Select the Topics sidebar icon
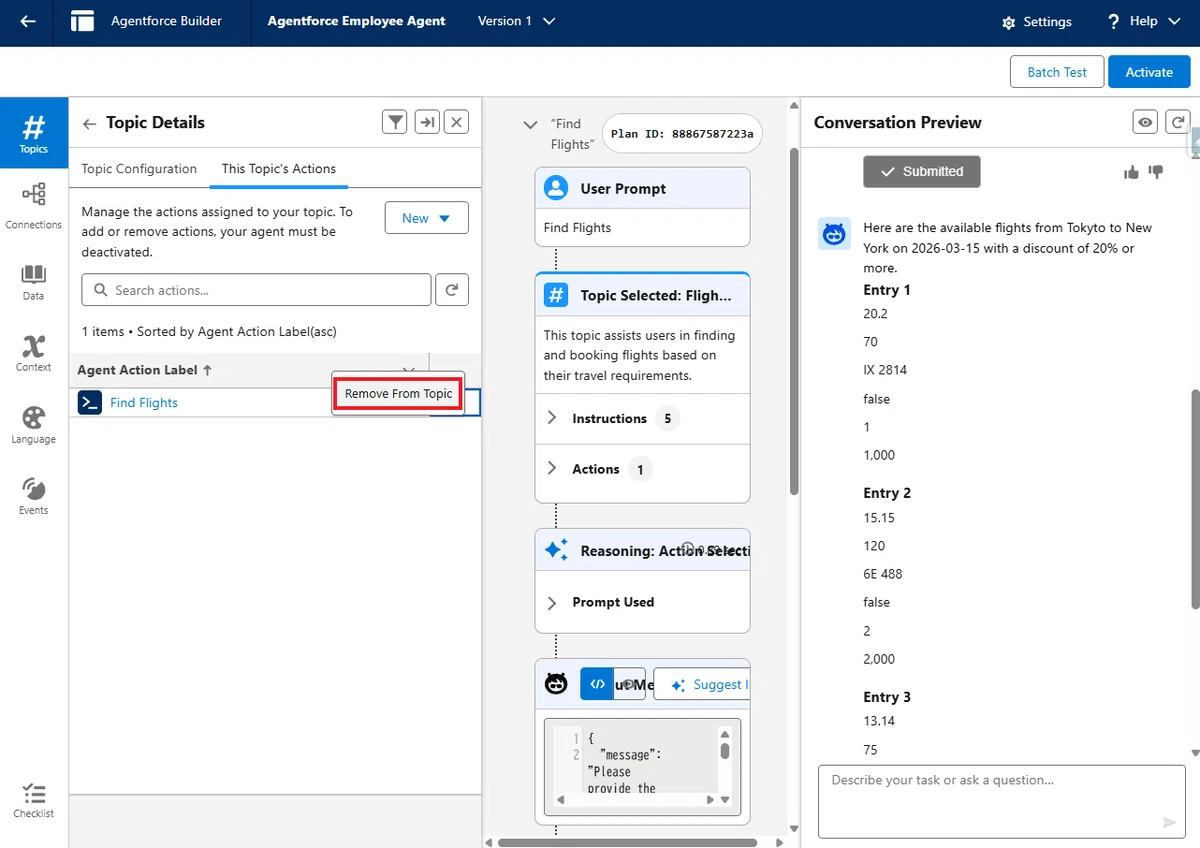Screen dimensions: 1200x848 [34, 134]
